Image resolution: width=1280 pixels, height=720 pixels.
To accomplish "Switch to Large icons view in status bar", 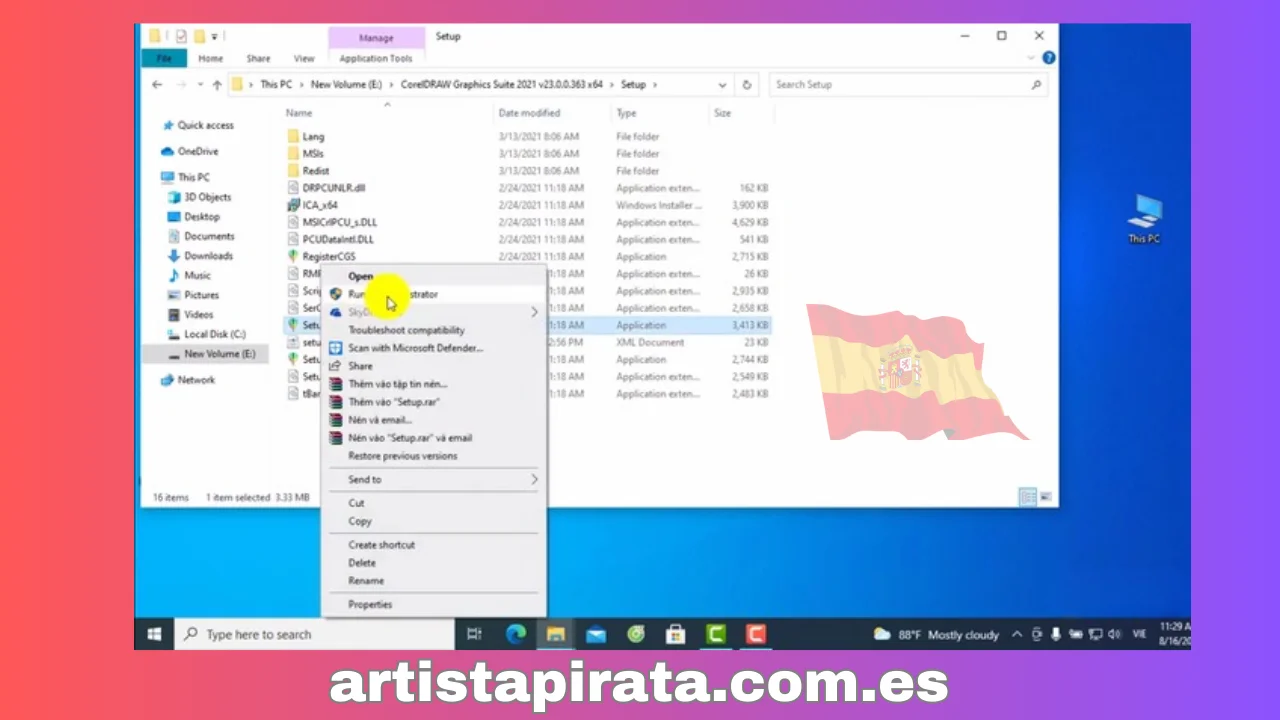I will point(1046,497).
